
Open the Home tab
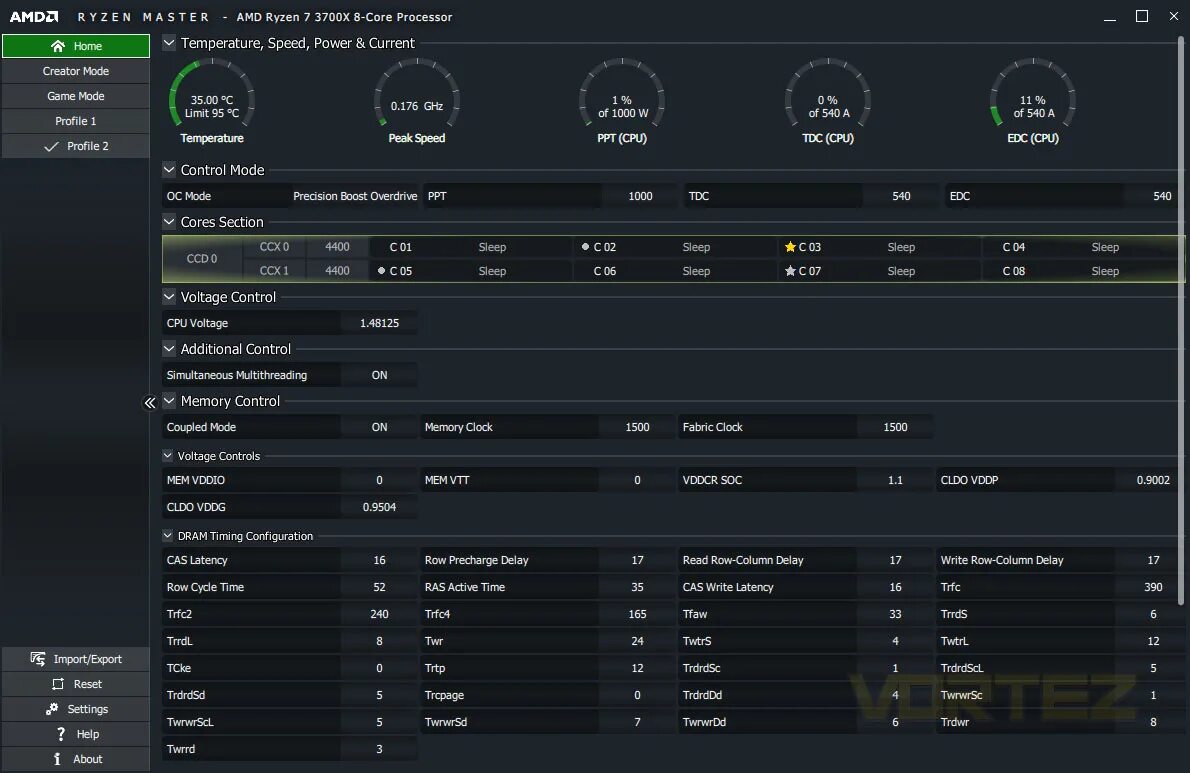click(76, 46)
